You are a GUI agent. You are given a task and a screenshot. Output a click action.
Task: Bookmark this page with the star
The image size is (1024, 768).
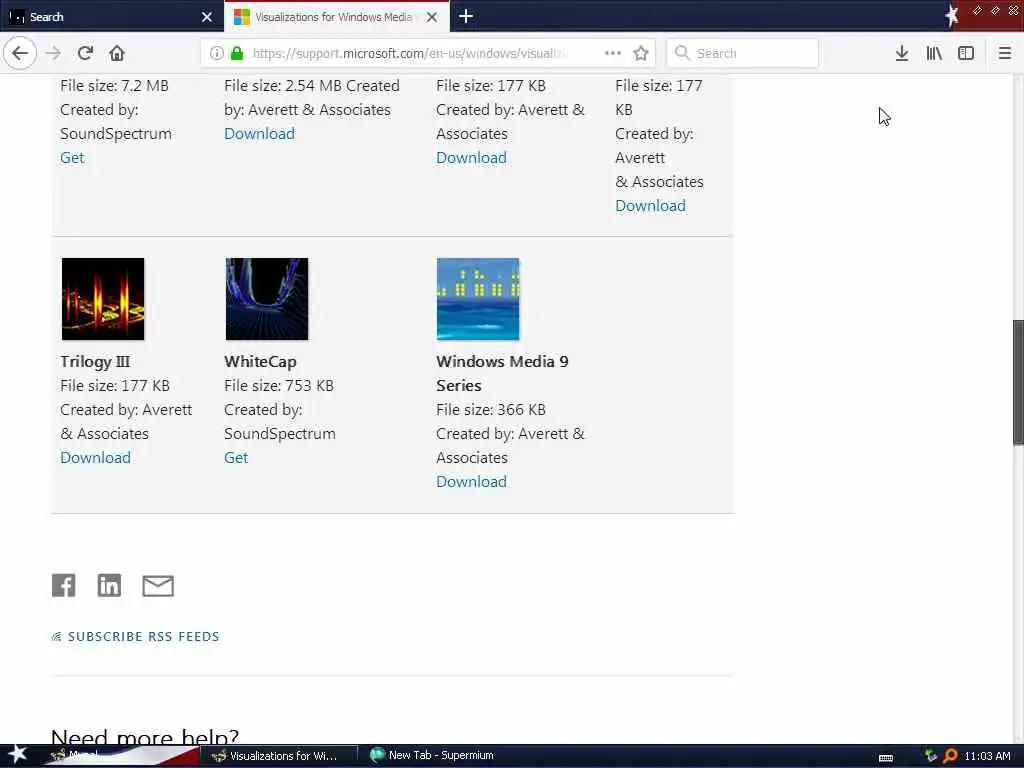pyautogui.click(x=641, y=53)
